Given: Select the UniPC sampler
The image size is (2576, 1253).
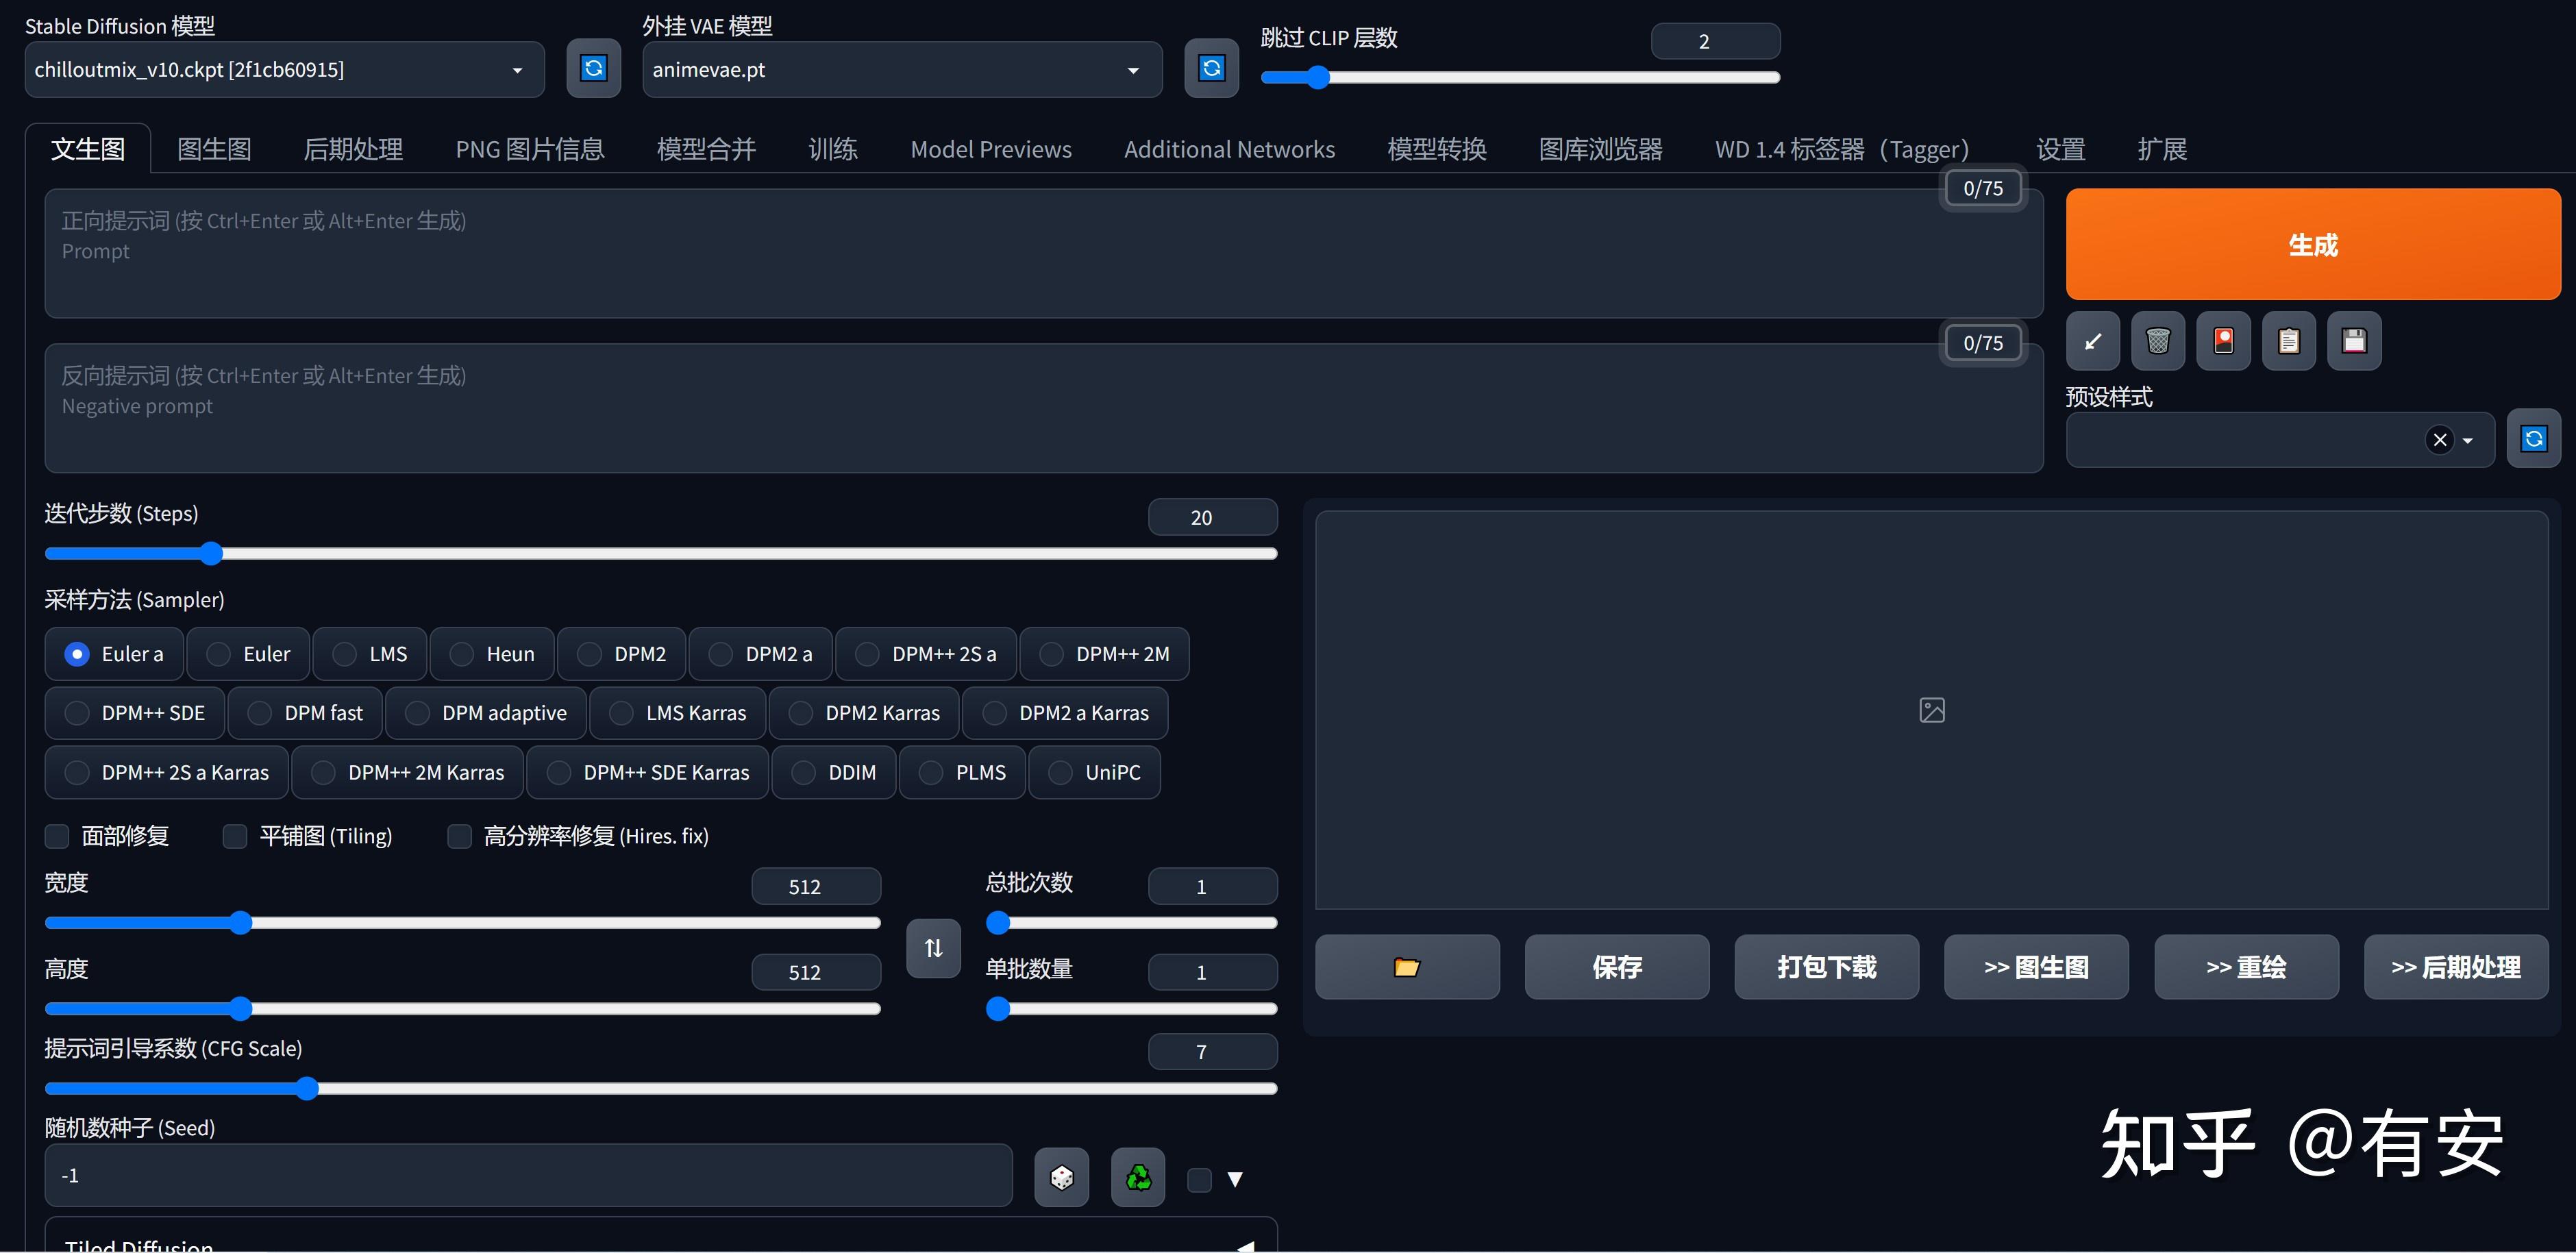Looking at the screenshot, I should coord(1095,772).
